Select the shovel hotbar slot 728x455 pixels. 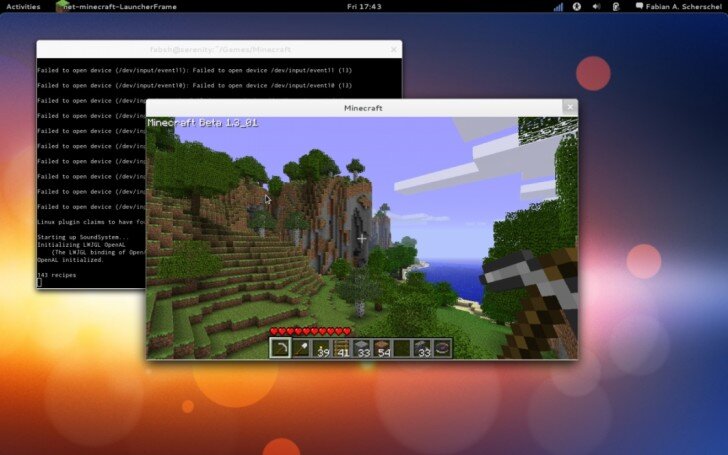(x=300, y=348)
